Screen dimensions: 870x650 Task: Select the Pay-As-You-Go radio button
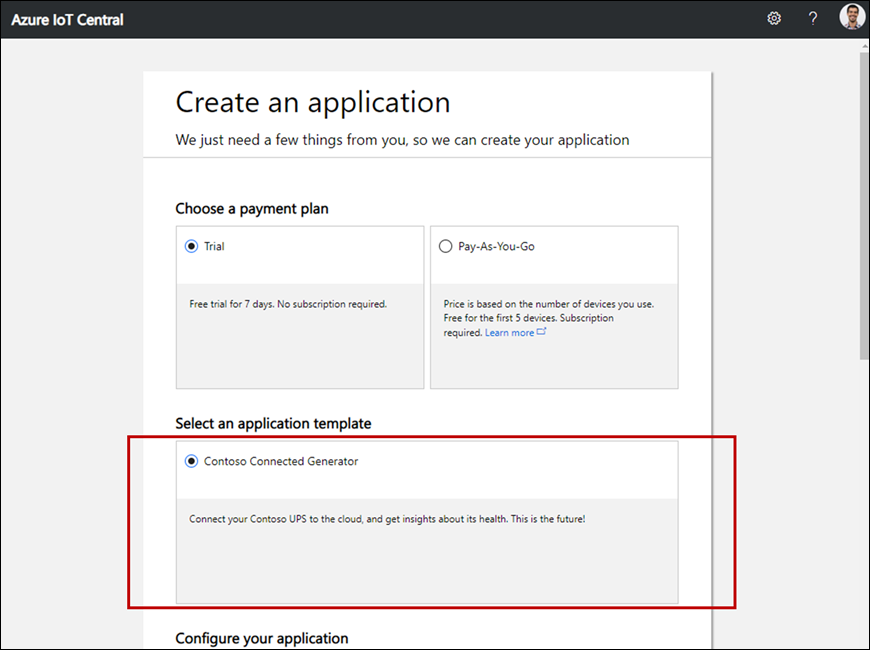point(444,245)
